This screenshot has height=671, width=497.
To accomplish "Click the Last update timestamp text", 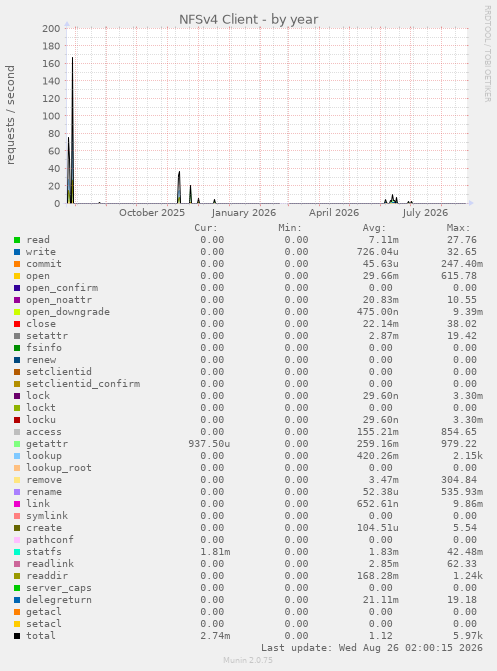I will [x=372, y=648].
